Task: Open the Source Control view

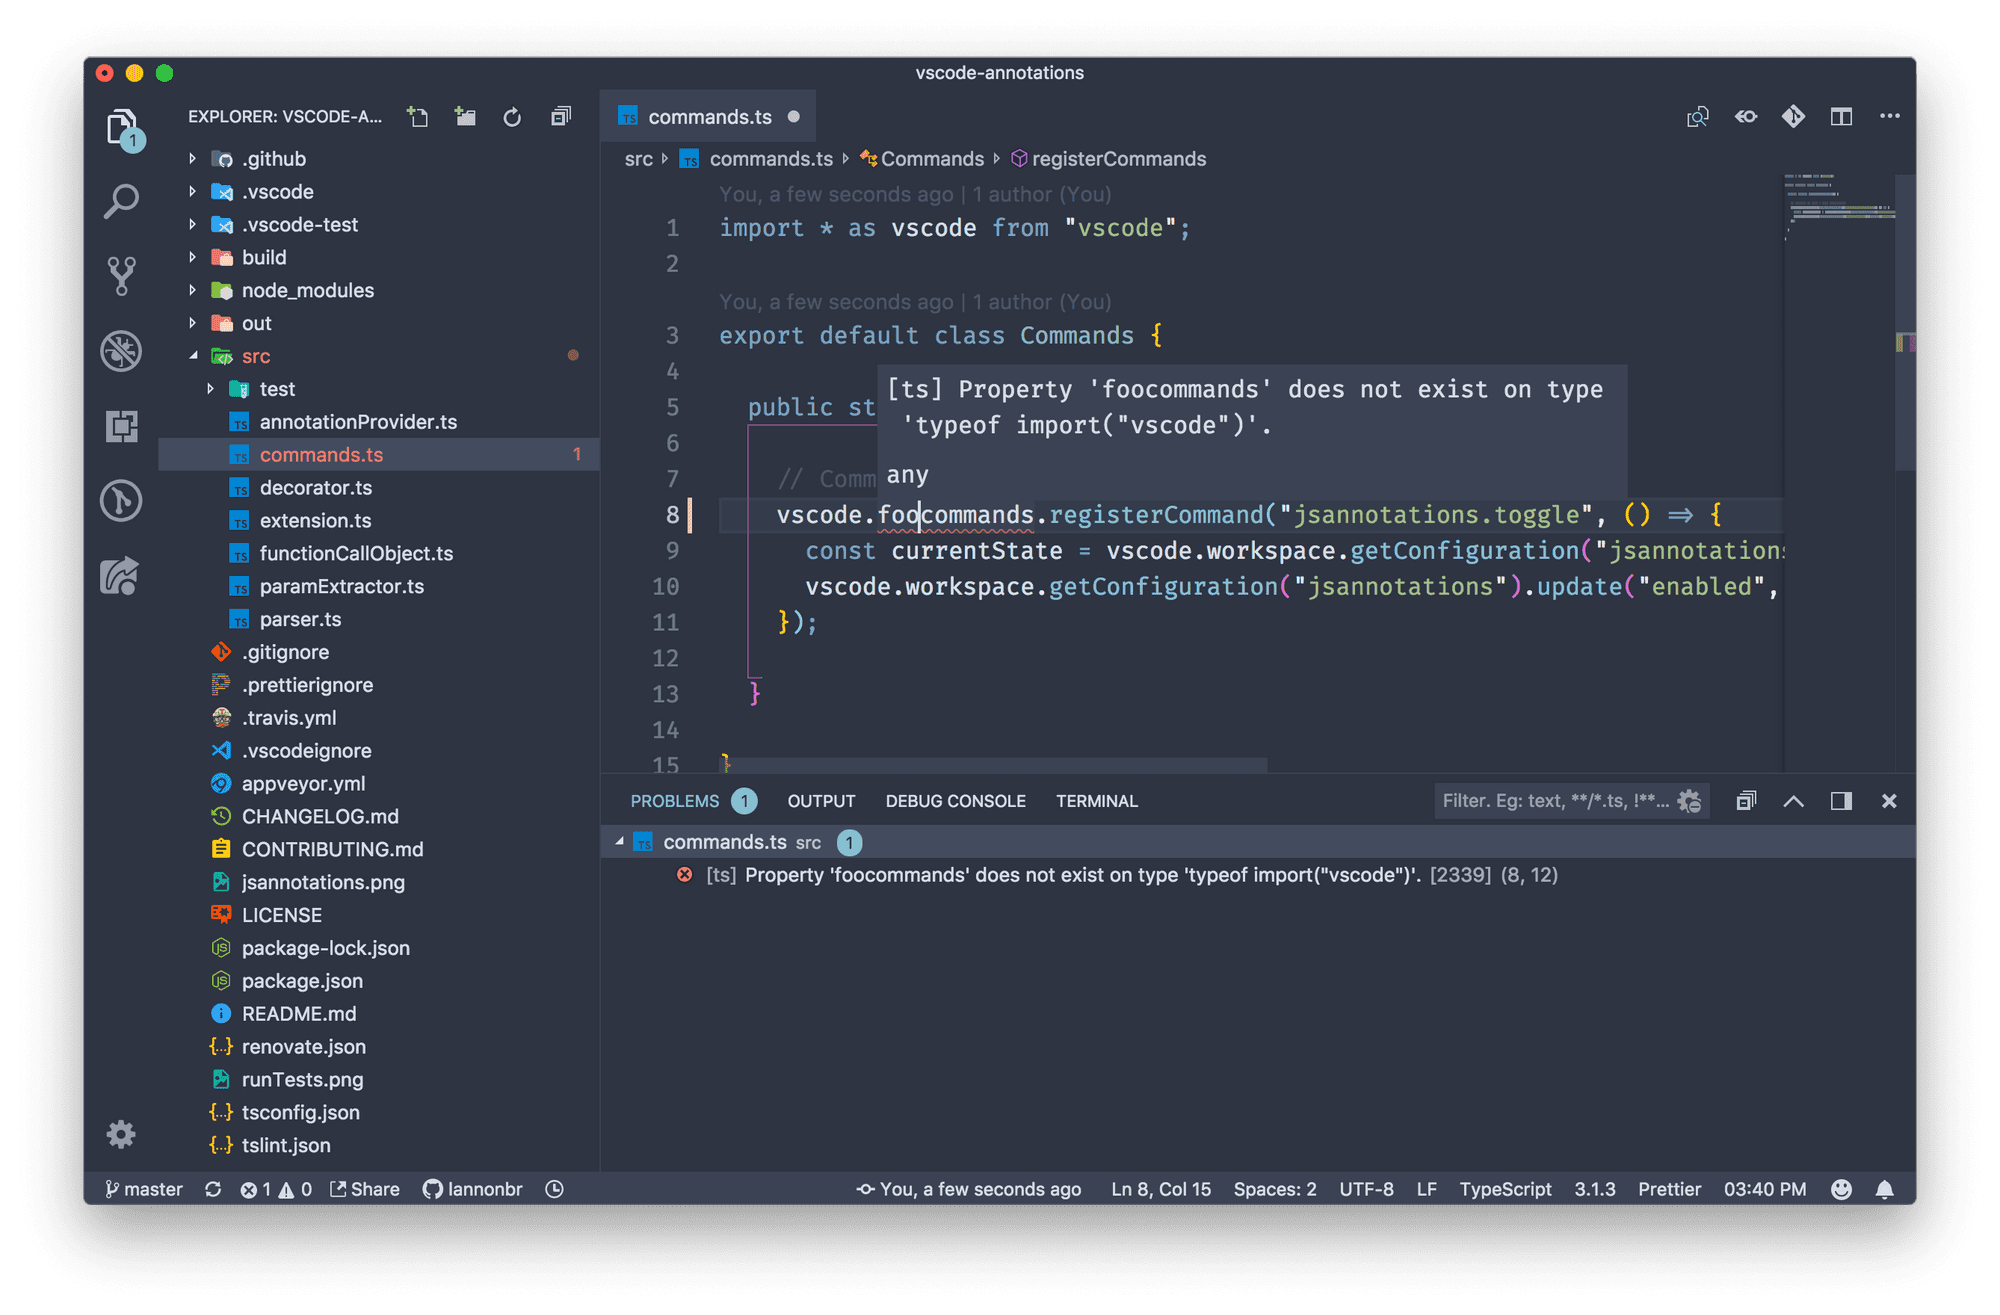Action: (x=121, y=276)
